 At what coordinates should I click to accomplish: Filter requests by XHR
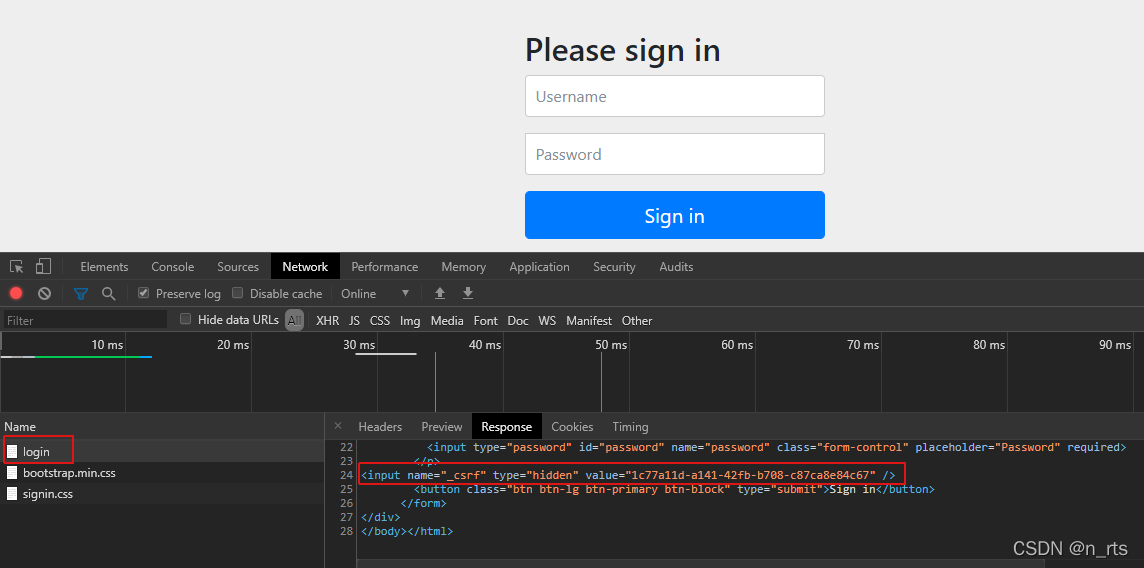328,321
